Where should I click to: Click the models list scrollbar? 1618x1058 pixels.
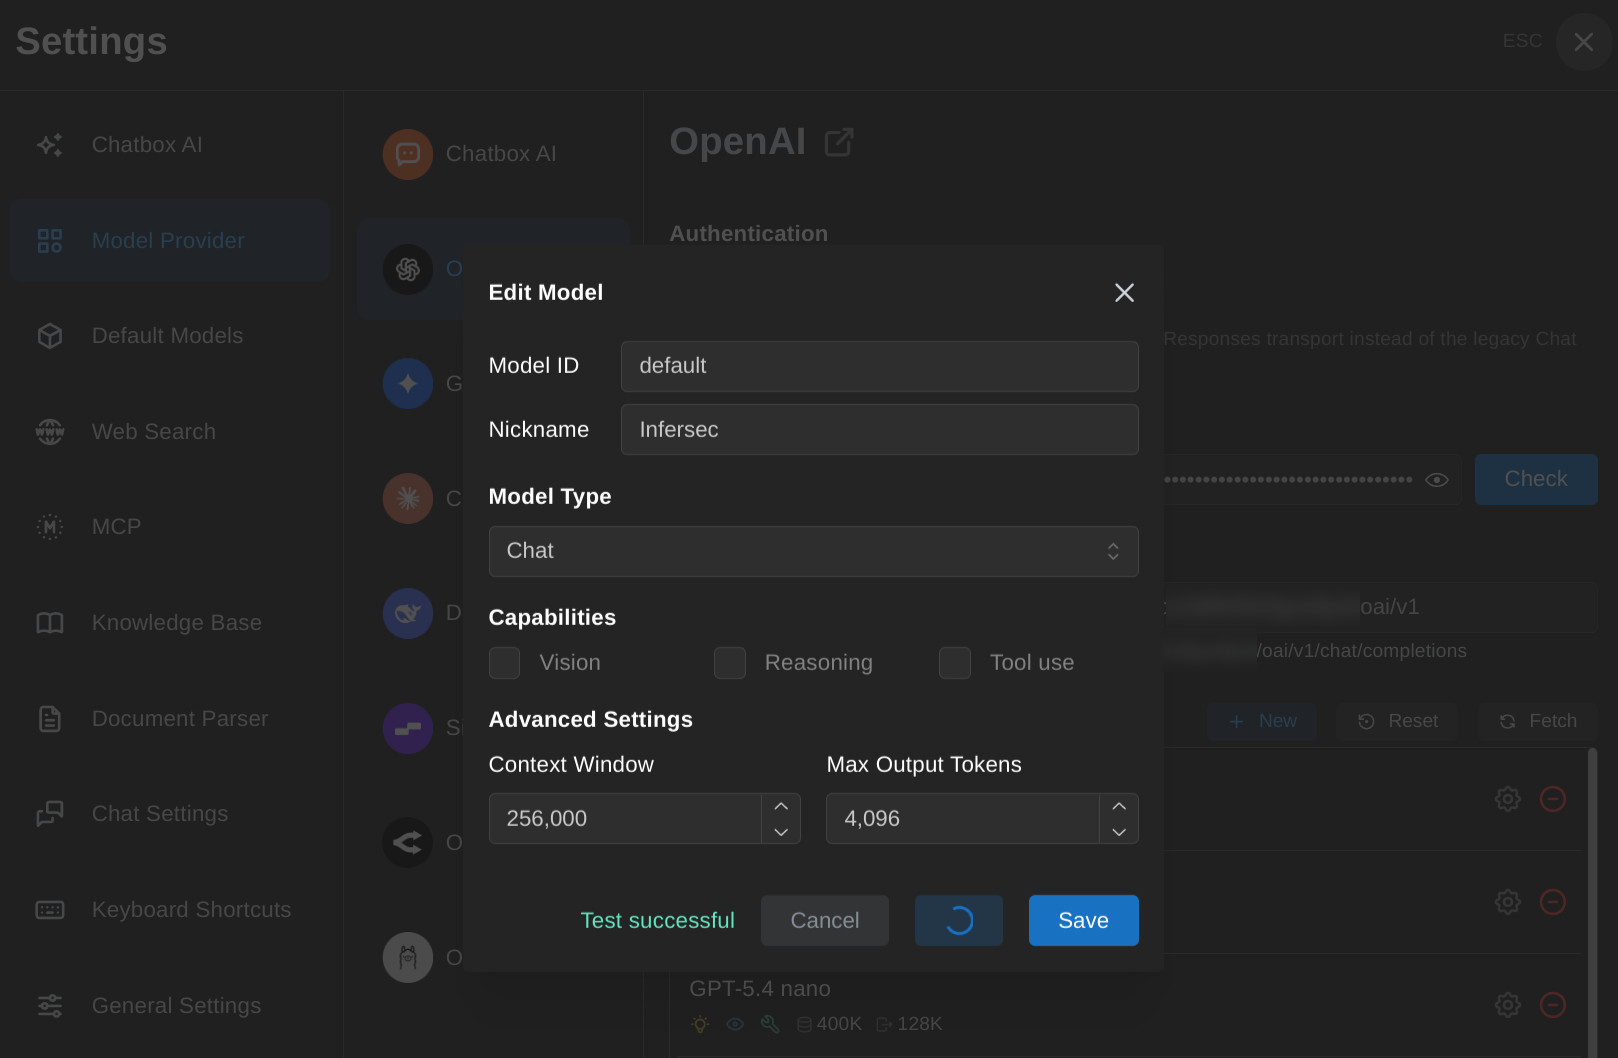(1592, 900)
